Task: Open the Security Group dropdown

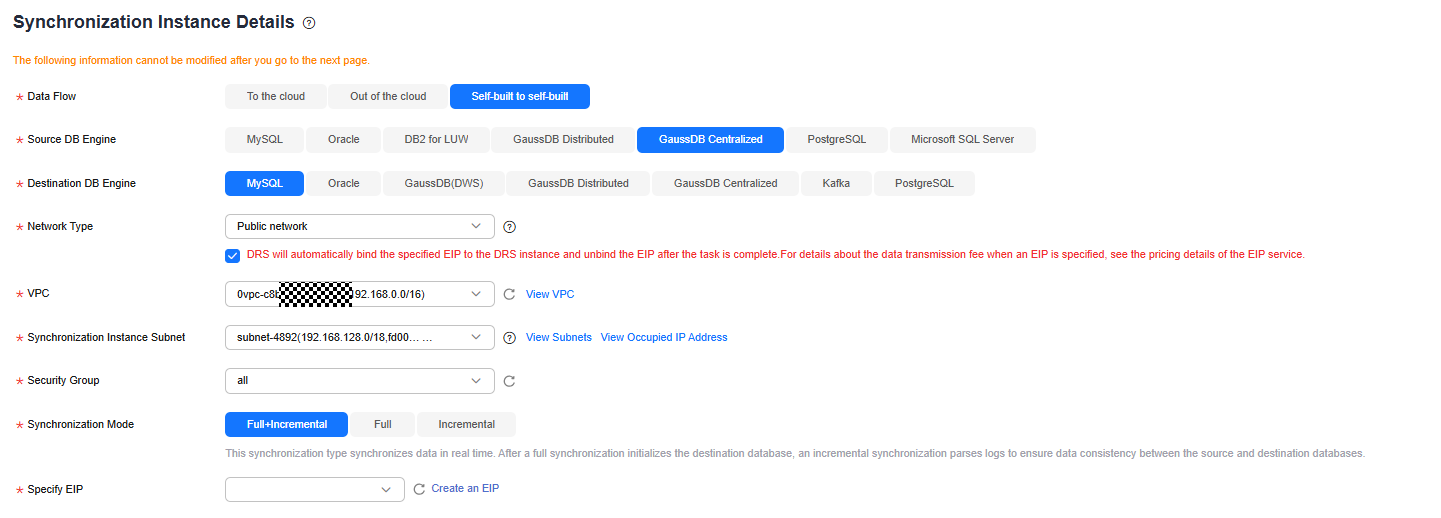Action: click(x=360, y=381)
